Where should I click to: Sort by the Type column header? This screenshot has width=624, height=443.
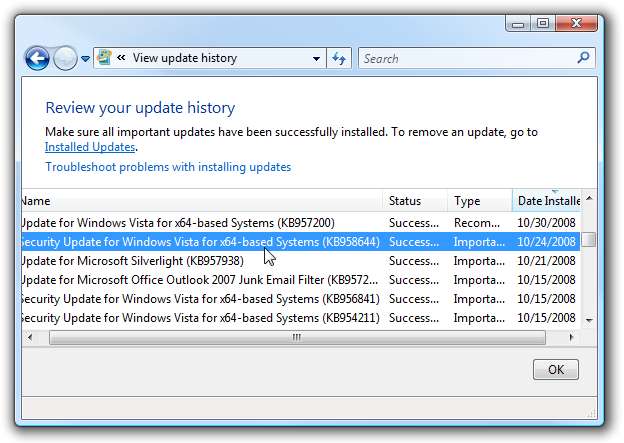point(480,201)
